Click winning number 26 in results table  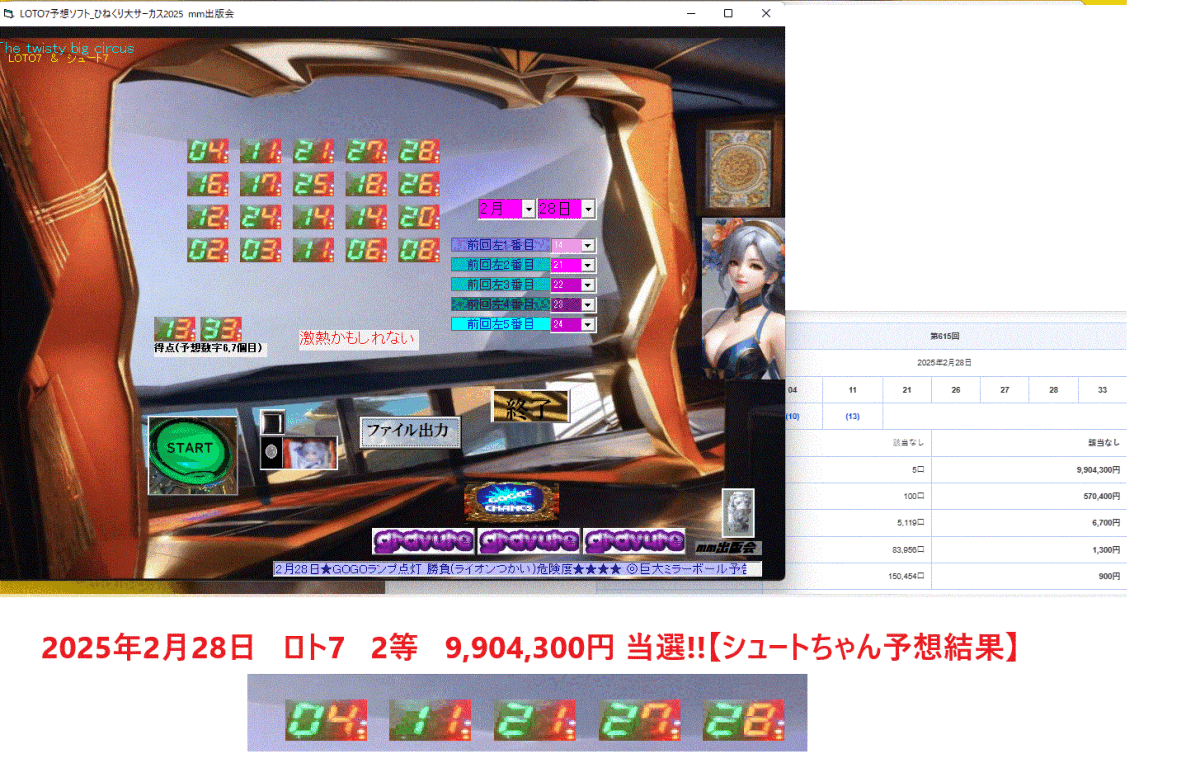click(x=956, y=390)
